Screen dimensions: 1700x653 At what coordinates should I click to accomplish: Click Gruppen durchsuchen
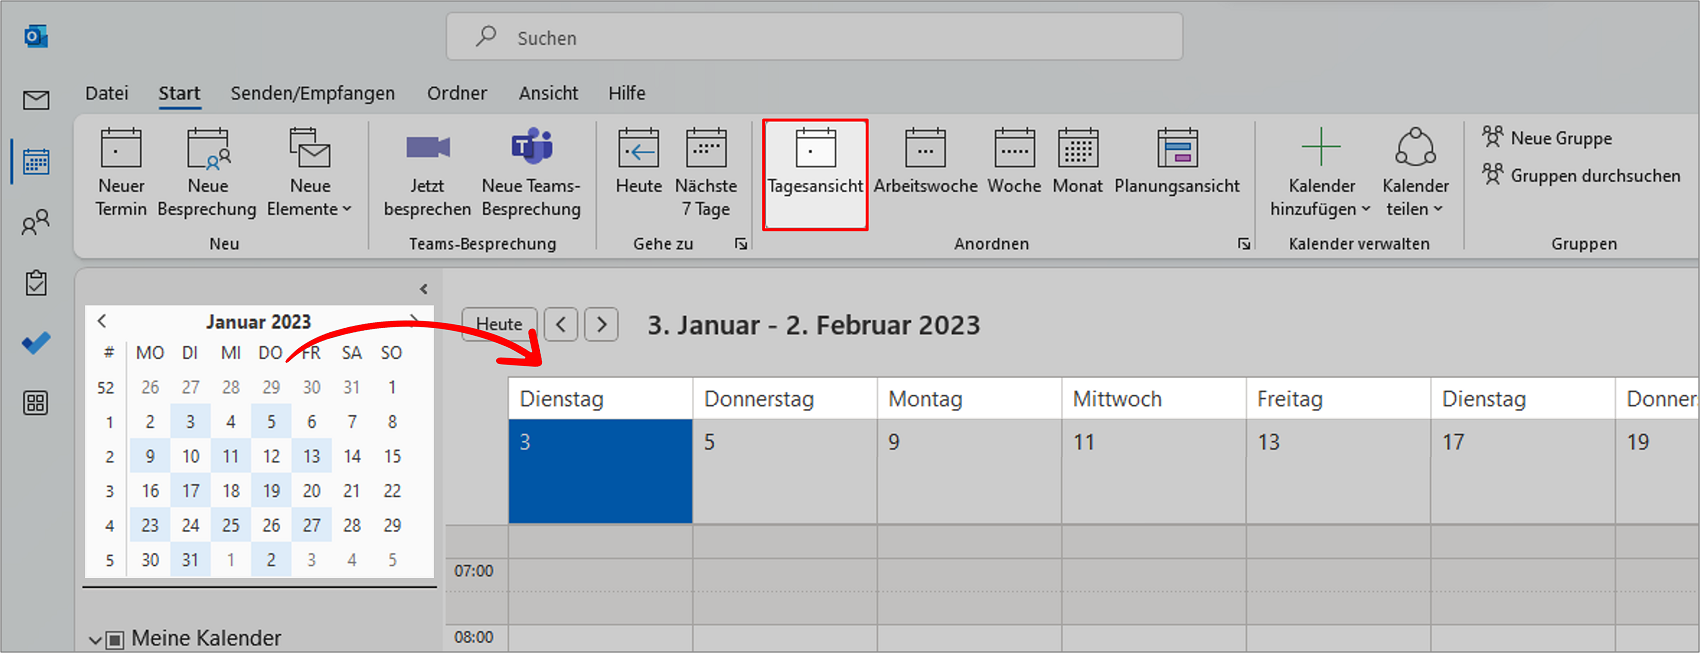tap(1581, 176)
